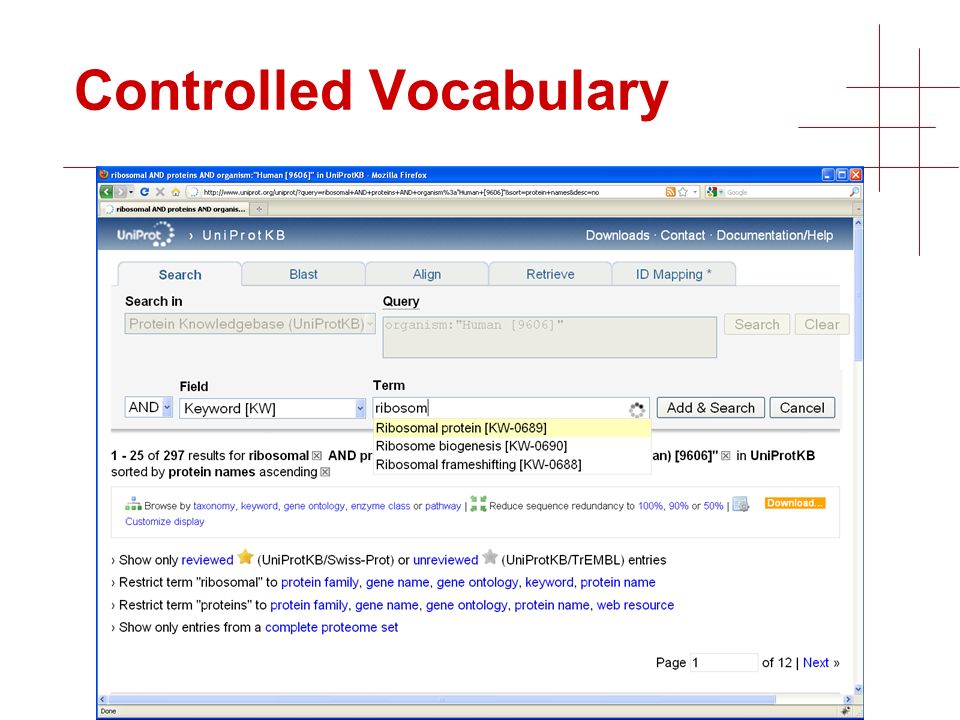The image size is (960, 720).
Task: Browse by gene ontology link
Action: 314,506
